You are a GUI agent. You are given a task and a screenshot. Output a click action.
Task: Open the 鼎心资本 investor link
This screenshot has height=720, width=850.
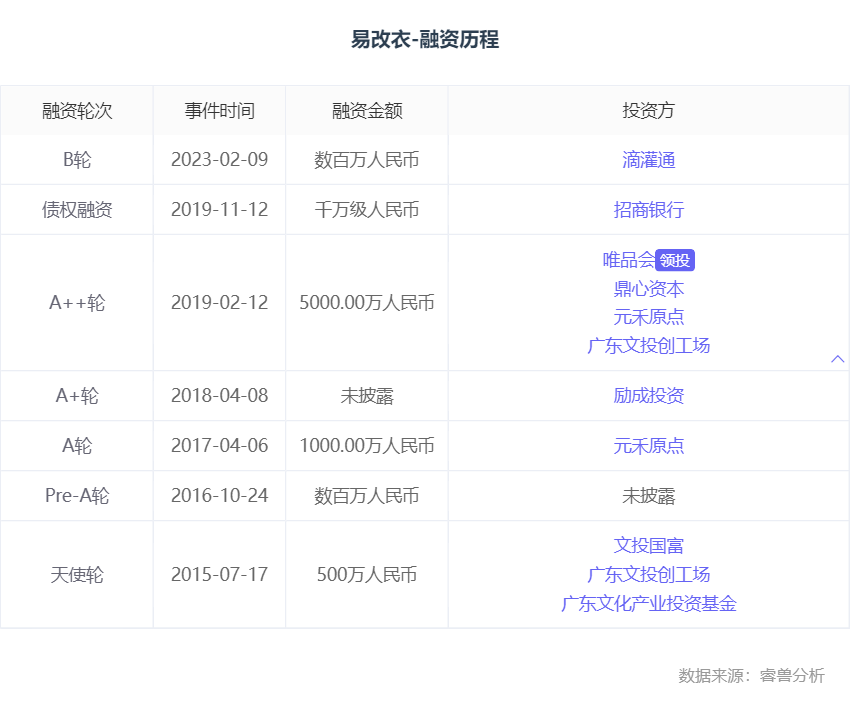tap(648, 289)
